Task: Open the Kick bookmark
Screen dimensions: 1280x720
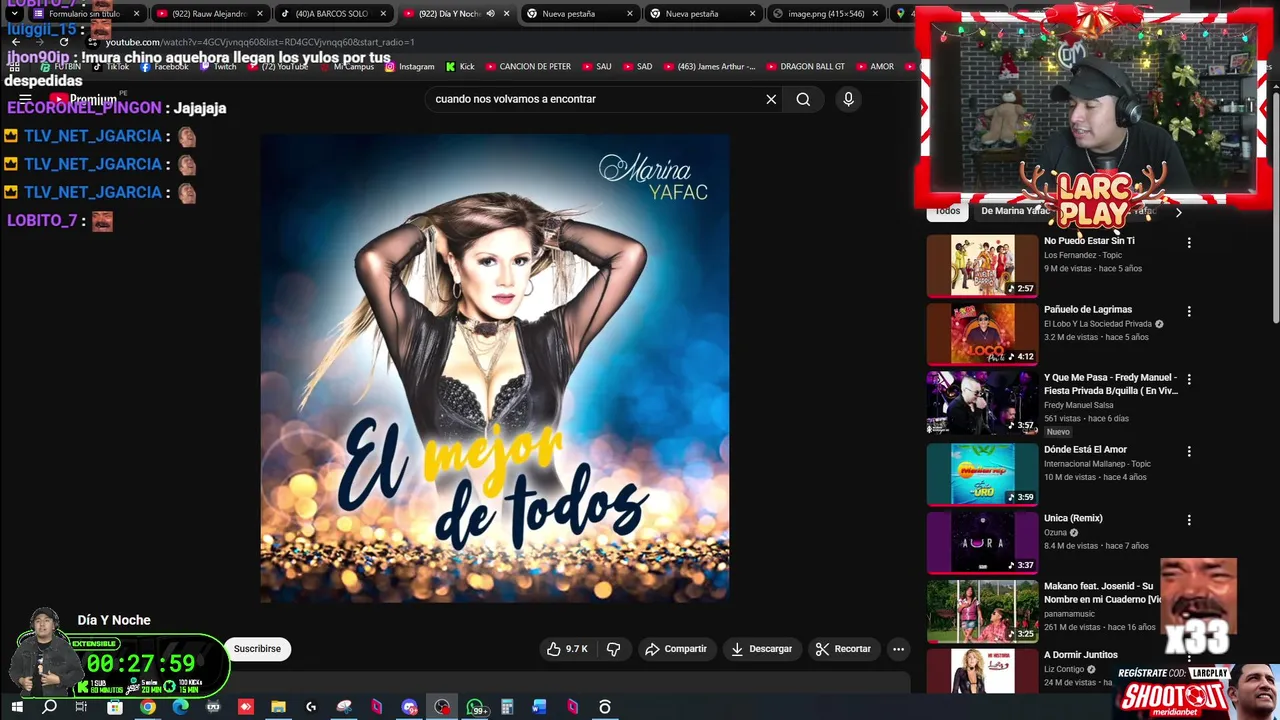Action: (460, 67)
